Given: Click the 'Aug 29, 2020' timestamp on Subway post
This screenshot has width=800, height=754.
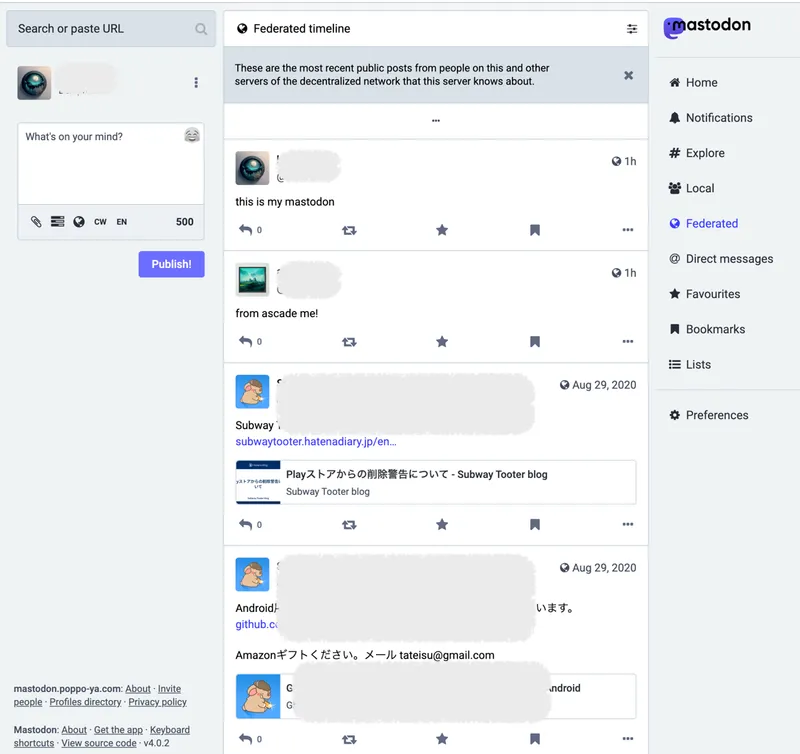Looking at the screenshot, I should 604,385.
